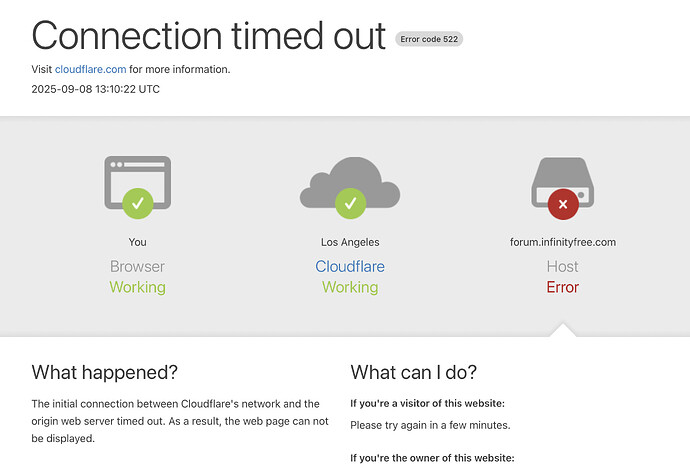Click the blue Cloudflare status link
690x470 pixels.
click(350, 266)
